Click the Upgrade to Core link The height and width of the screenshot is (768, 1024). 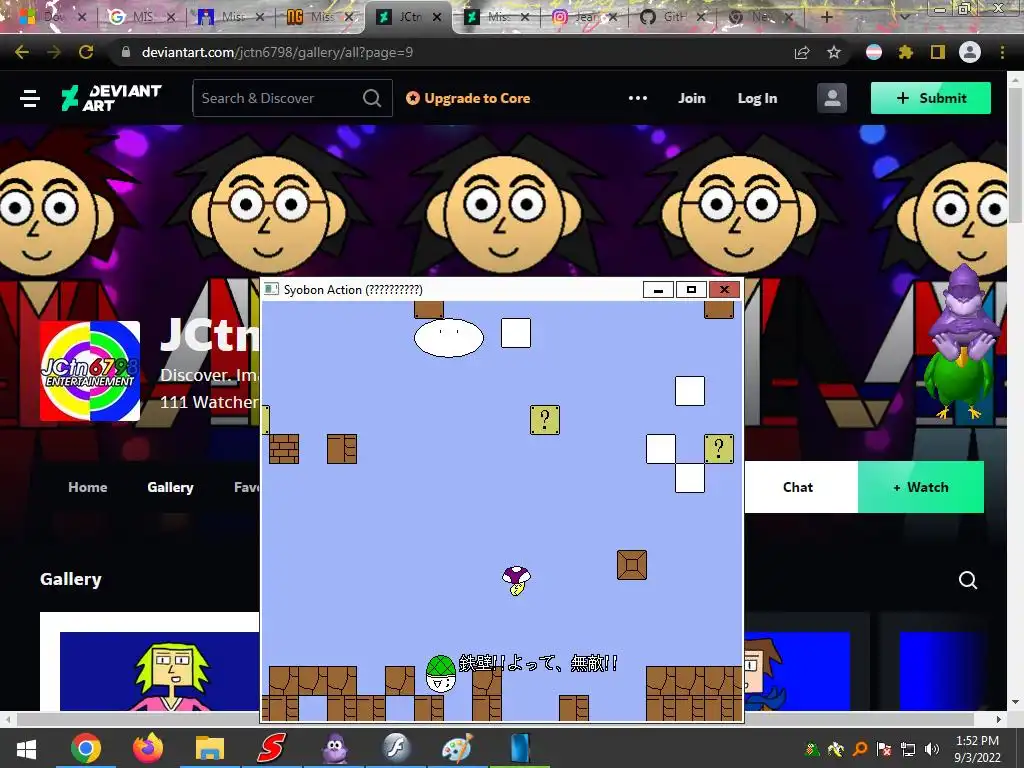pyautogui.click(x=468, y=99)
